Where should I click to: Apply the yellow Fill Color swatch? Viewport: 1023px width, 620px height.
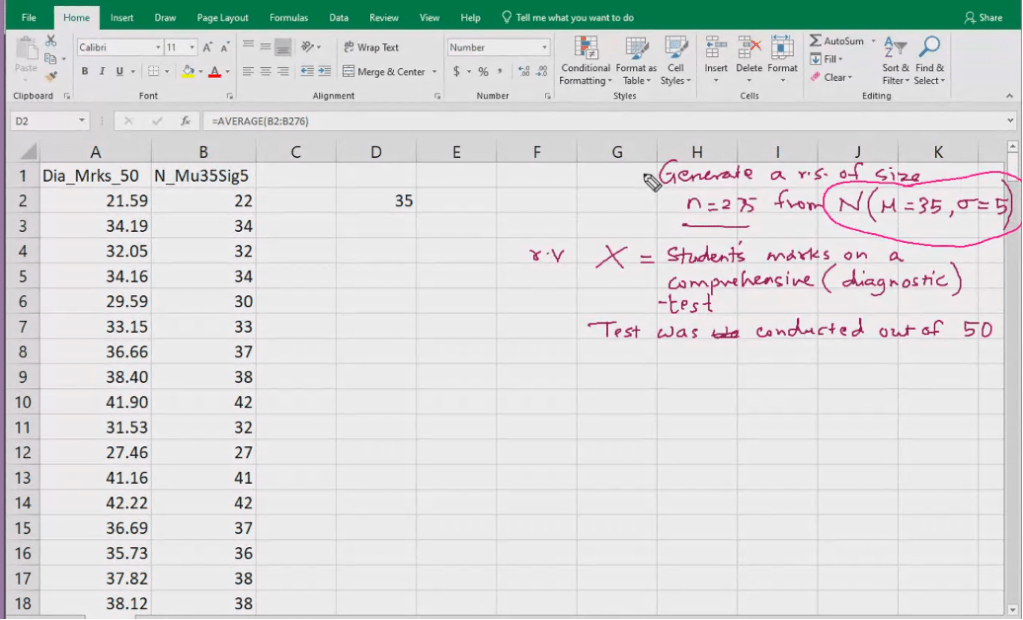(187, 72)
